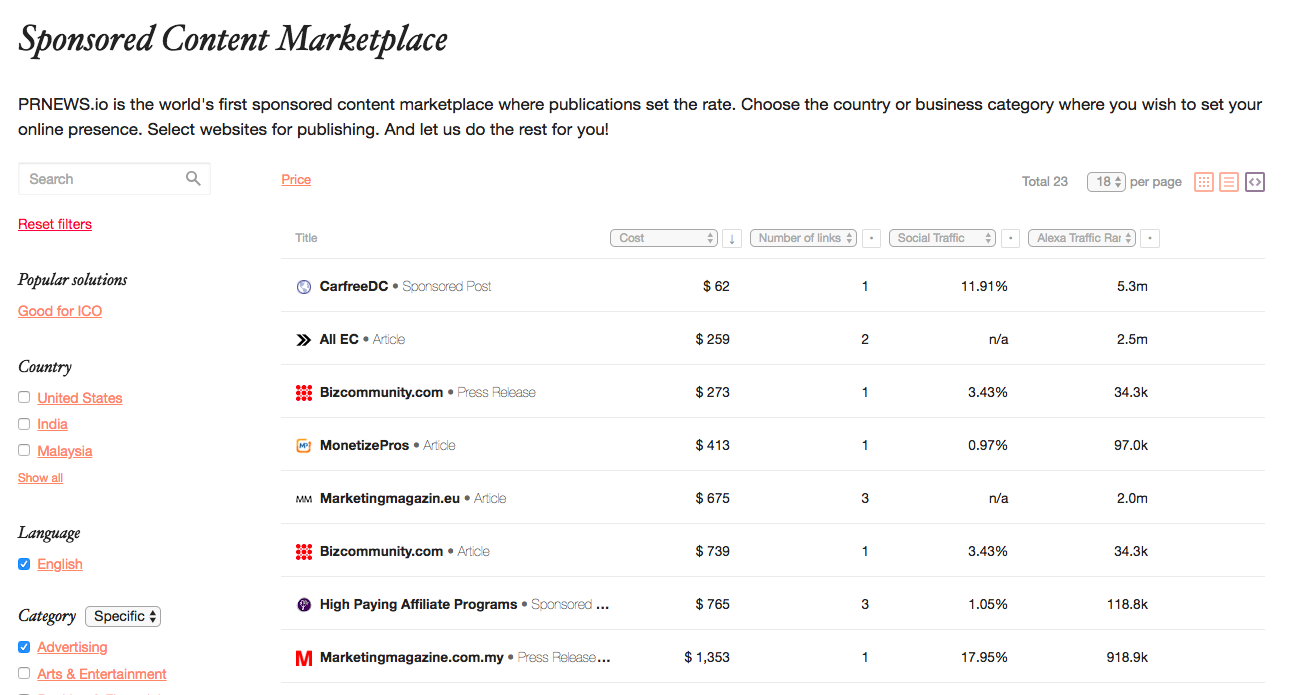This screenshot has height=695, width=1293.
Task: Open the Bizcommunity.com Press Release listing
Action: point(428,392)
